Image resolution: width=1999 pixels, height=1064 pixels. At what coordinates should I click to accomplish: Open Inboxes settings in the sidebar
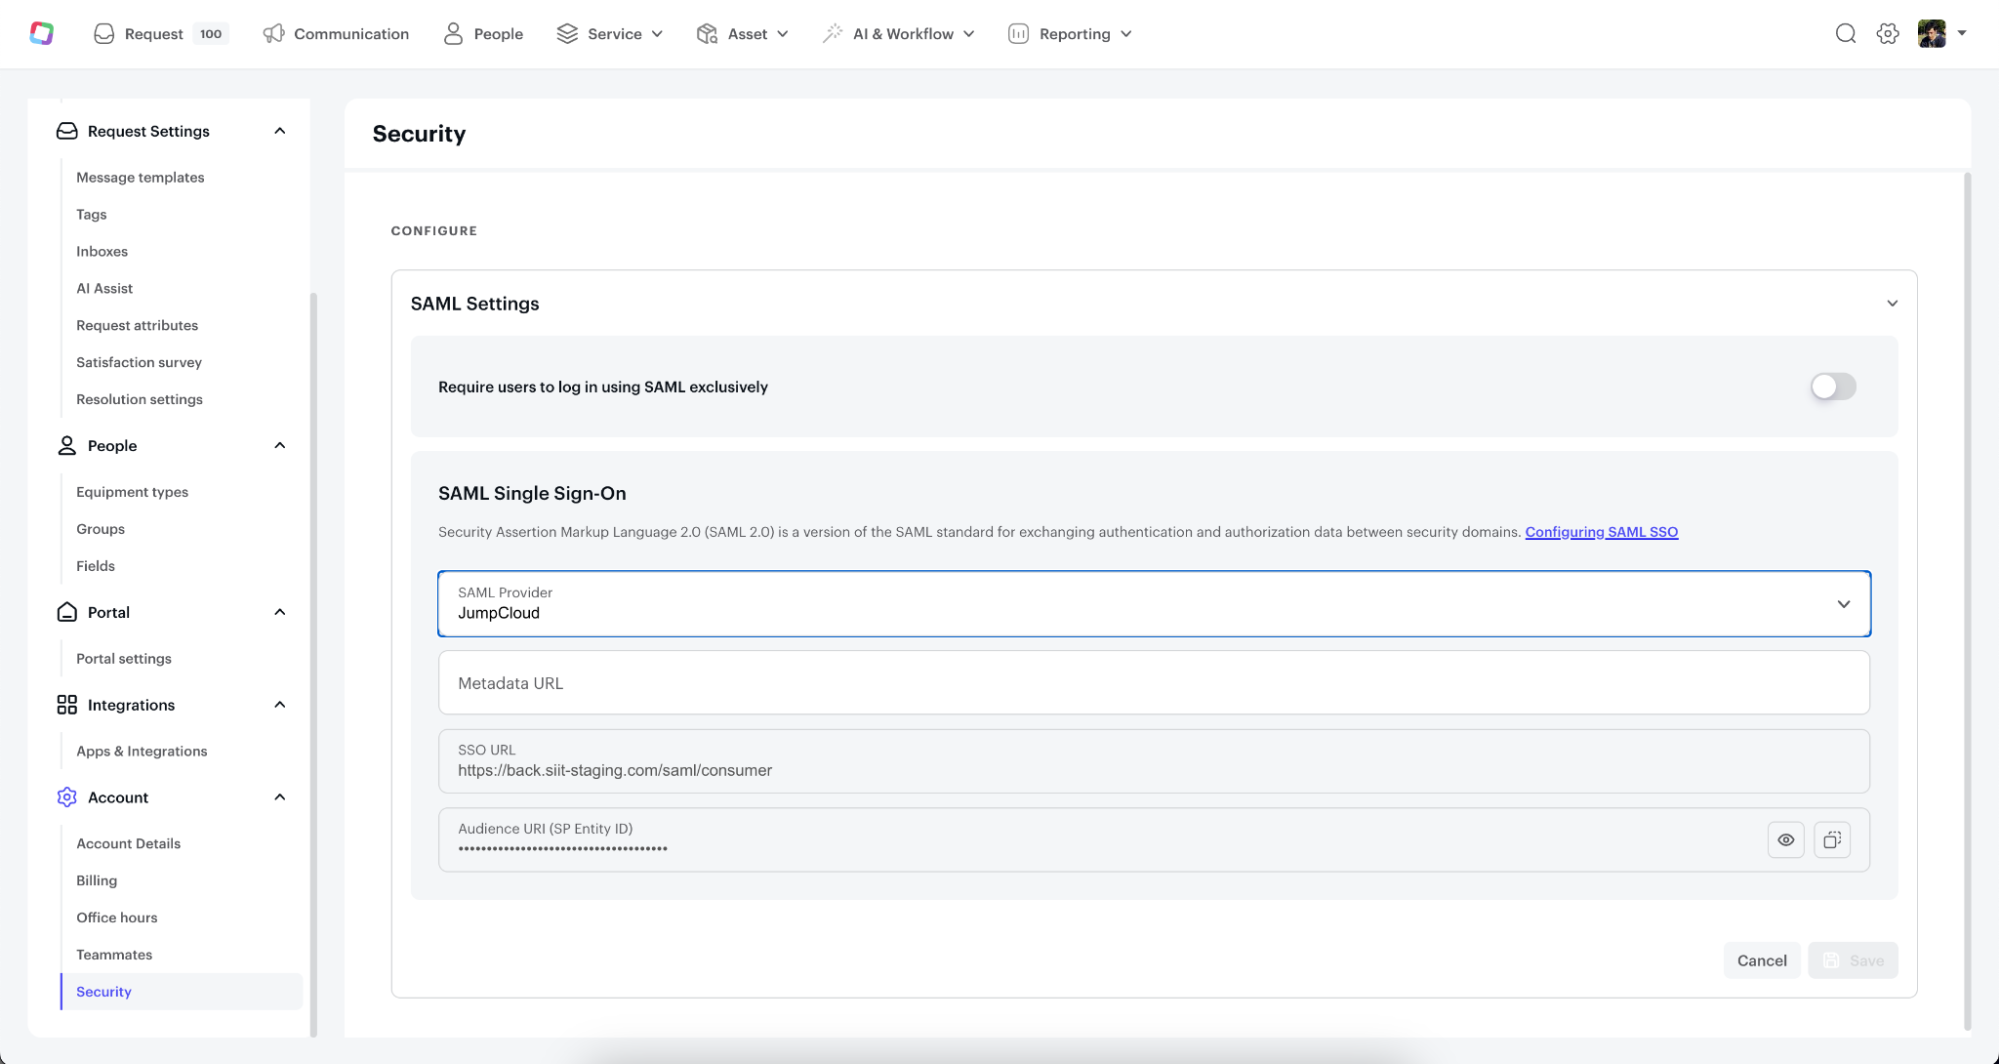(x=102, y=252)
